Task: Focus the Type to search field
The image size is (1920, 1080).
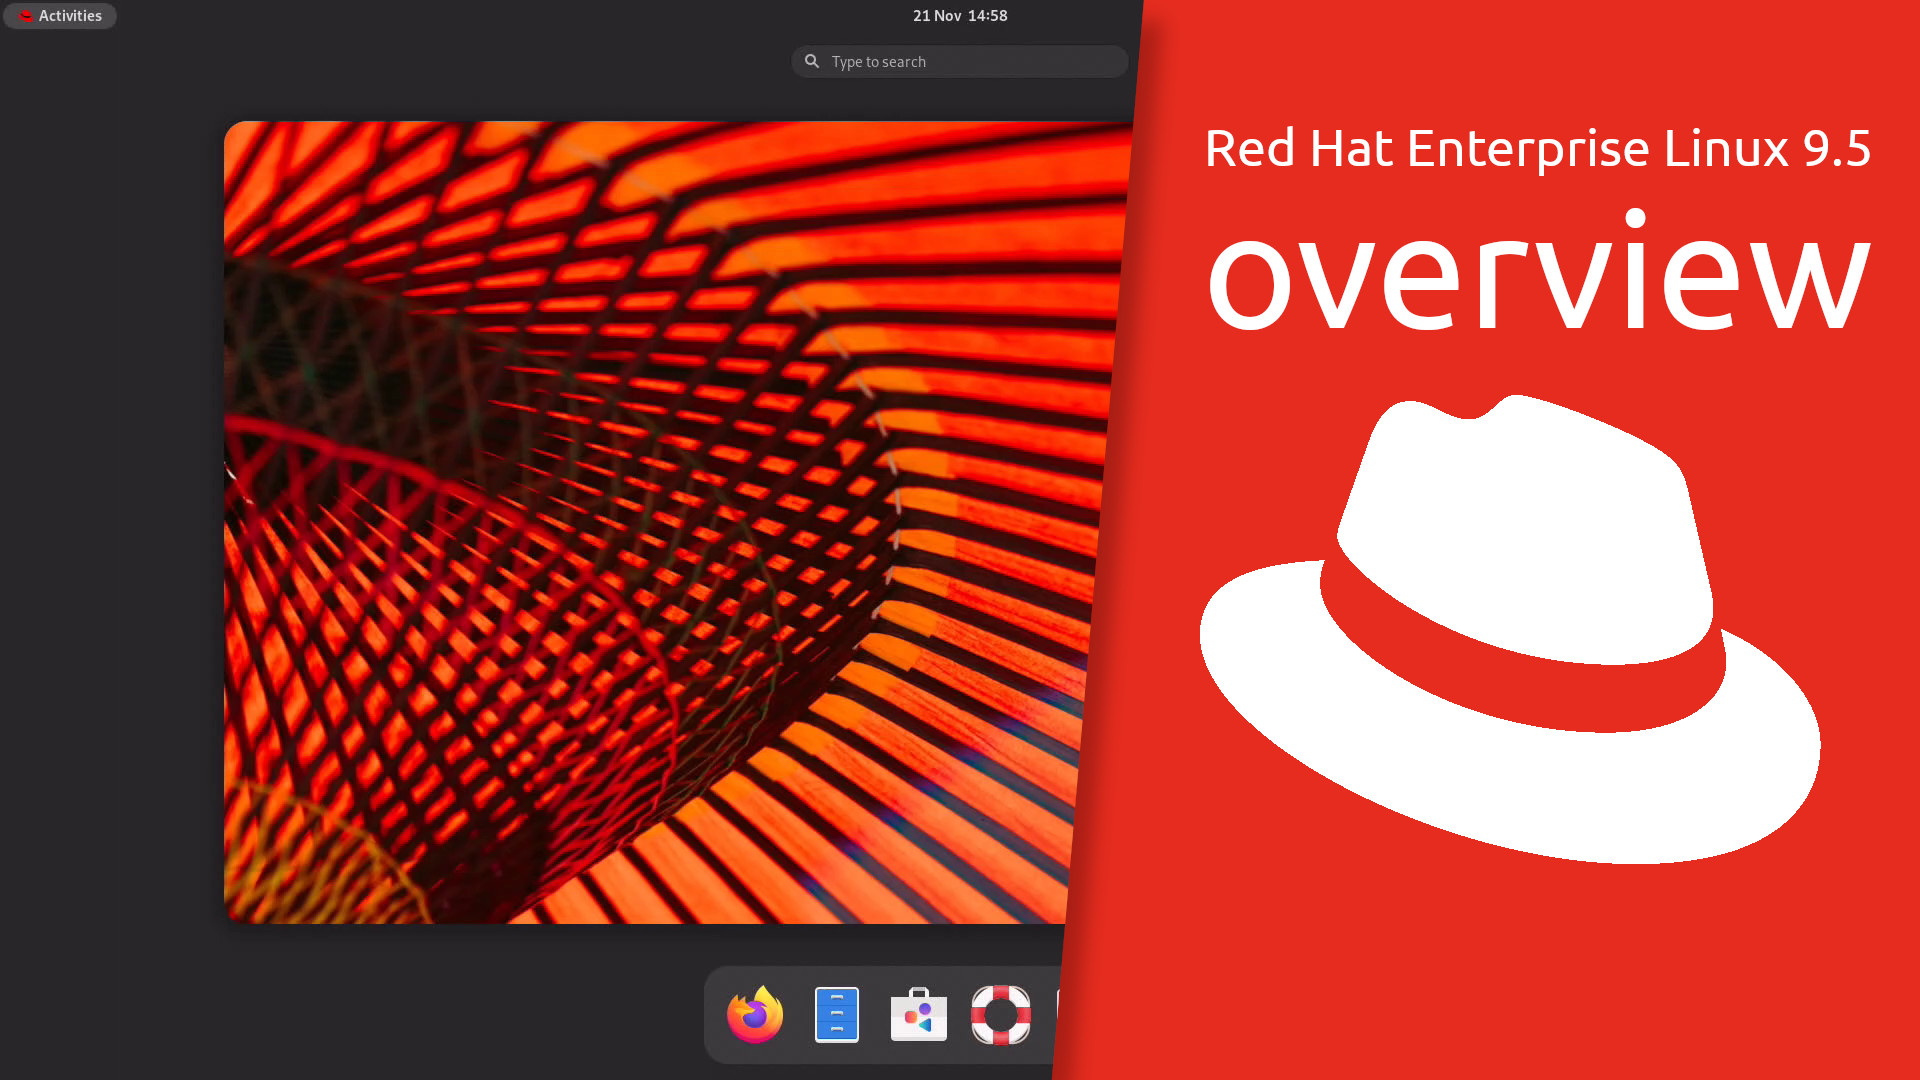Action: point(960,61)
